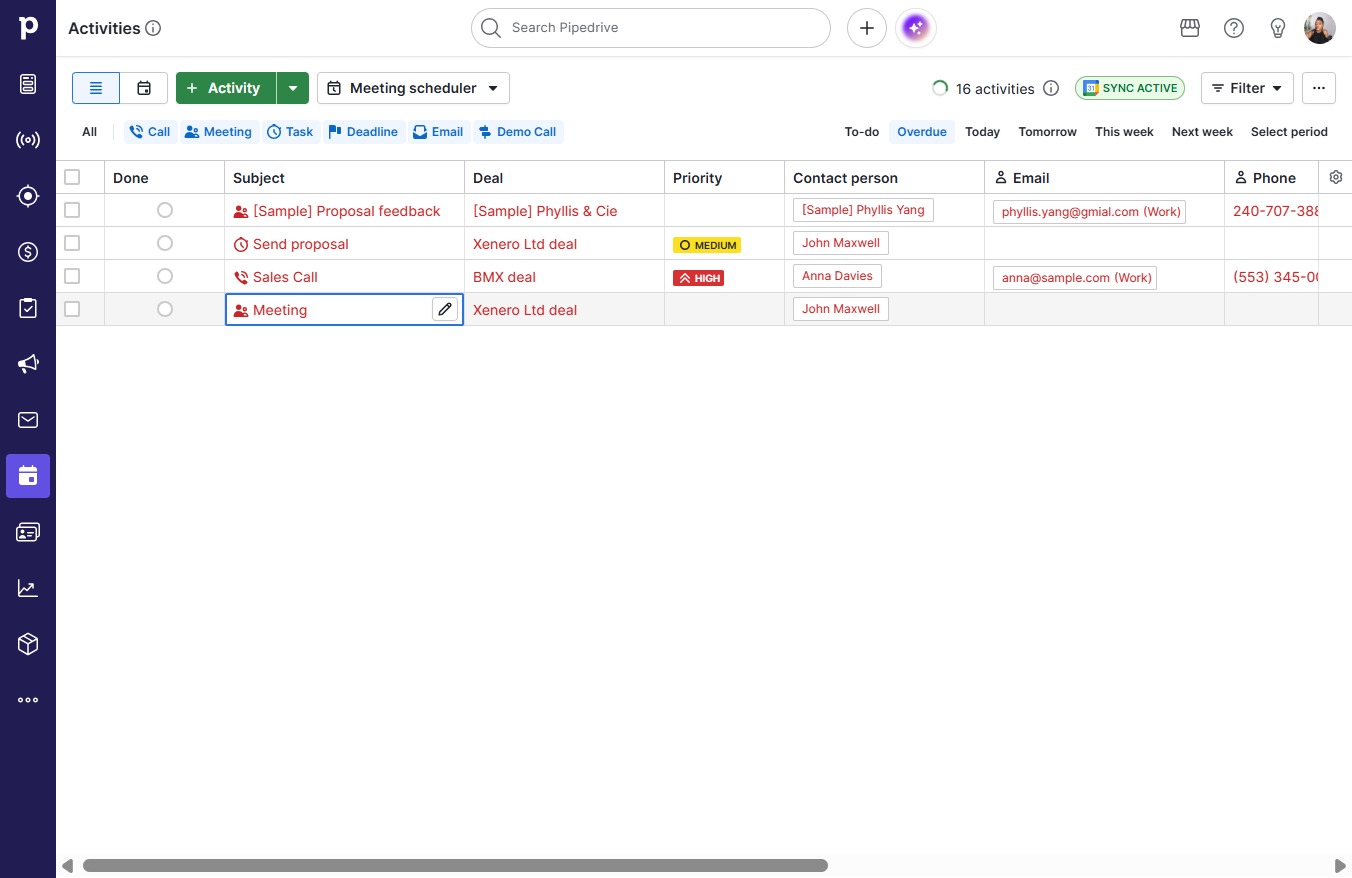This screenshot has height=878, width=1352.
Task: Open the AI assistant sparkle button
Action: click(915, 28)
